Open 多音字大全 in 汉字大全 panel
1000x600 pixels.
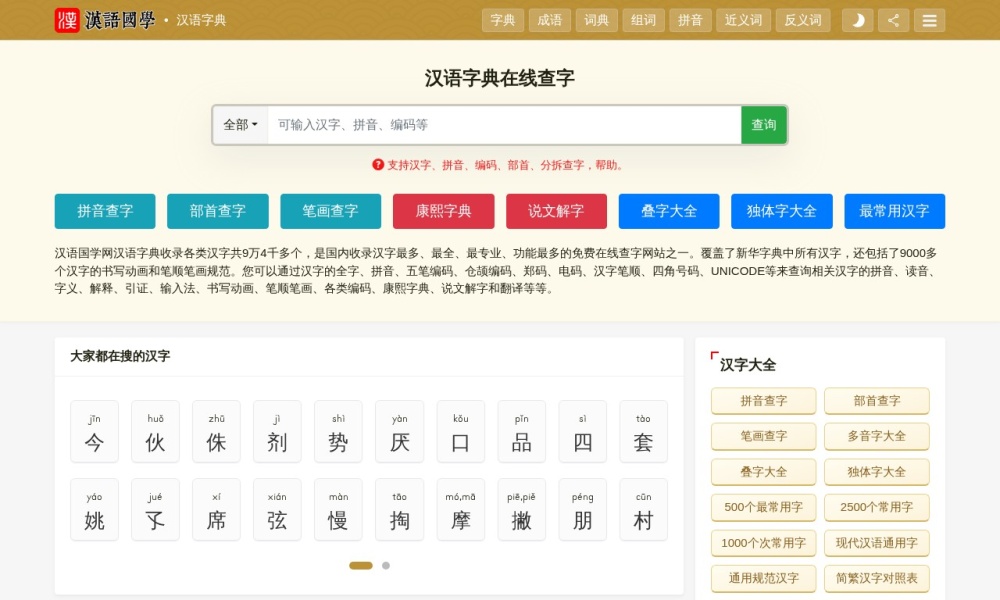tap(877, 436)
